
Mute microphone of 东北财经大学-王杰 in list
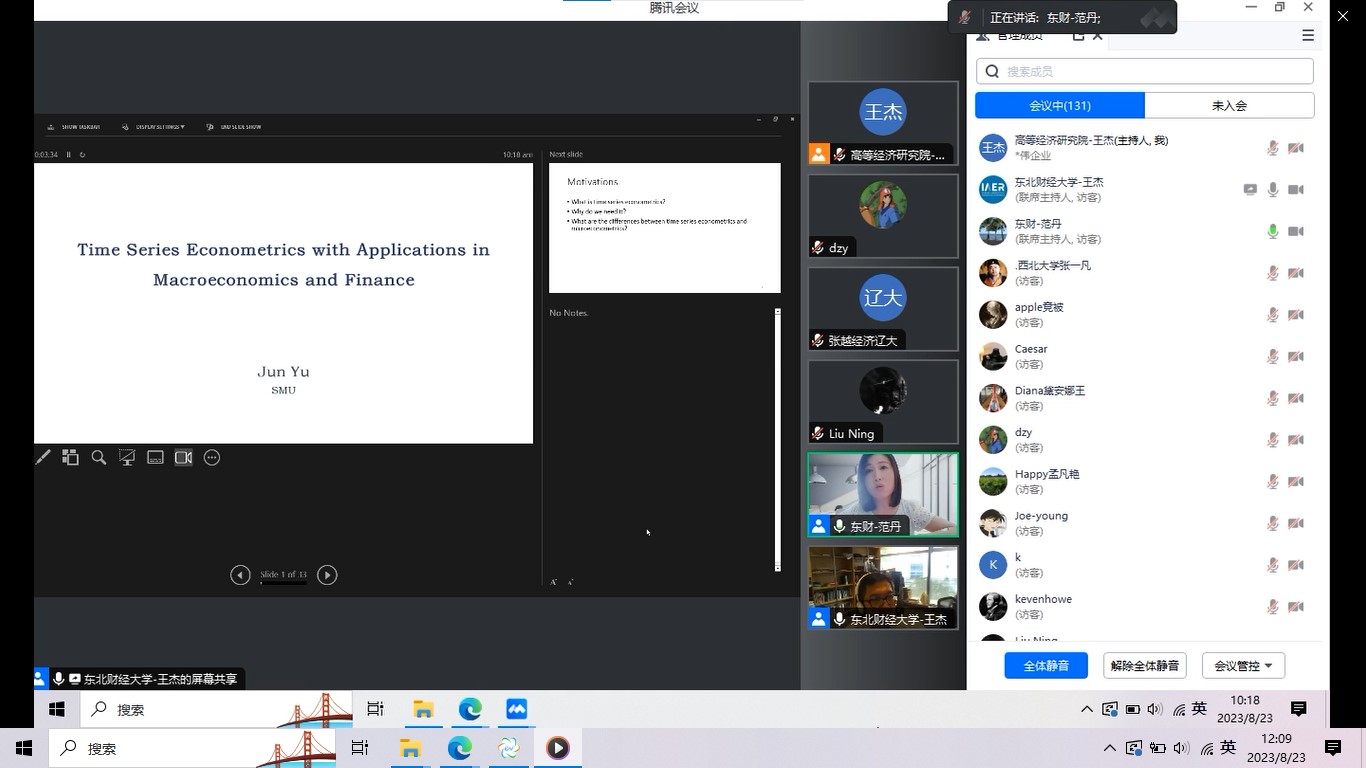(x=1273, y=190)
